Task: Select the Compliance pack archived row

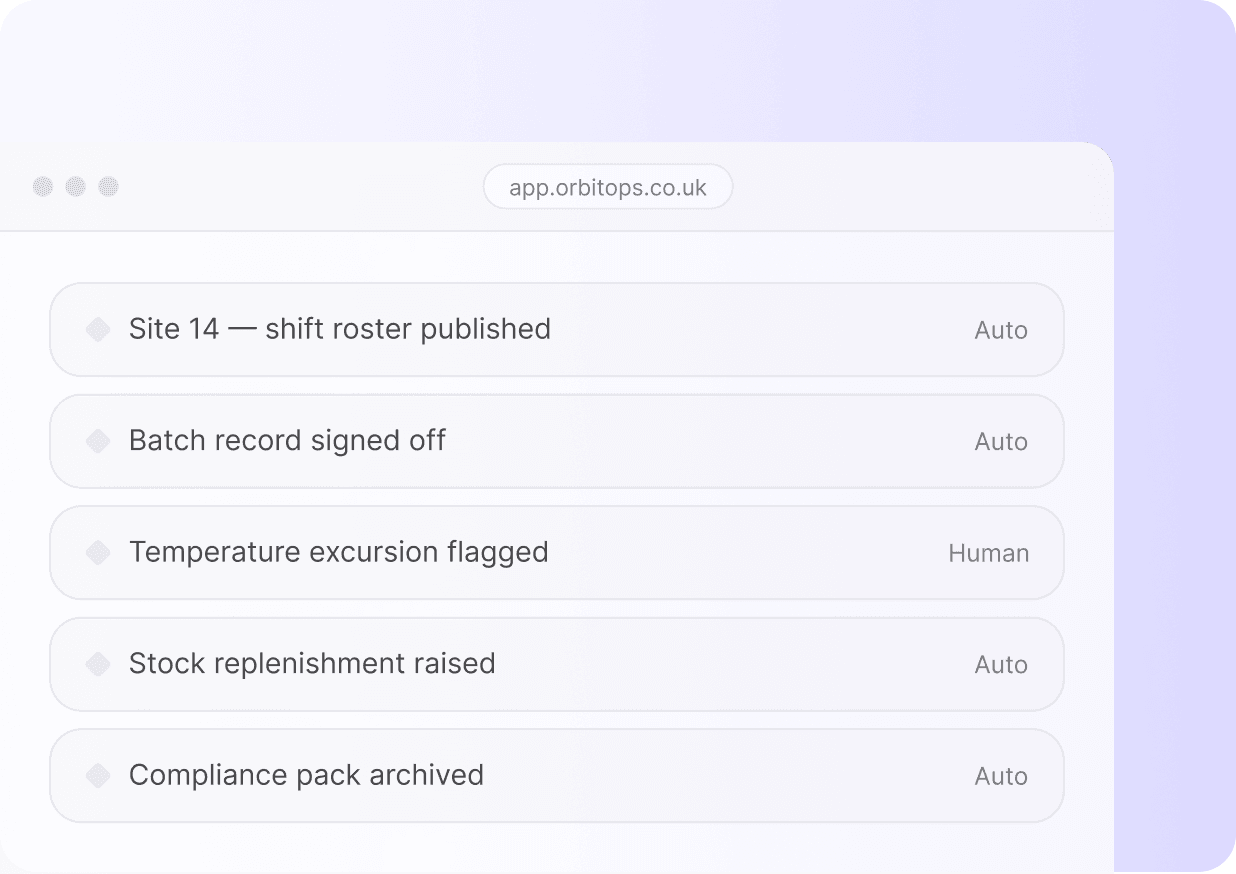Action: click(x=557, y=775)
